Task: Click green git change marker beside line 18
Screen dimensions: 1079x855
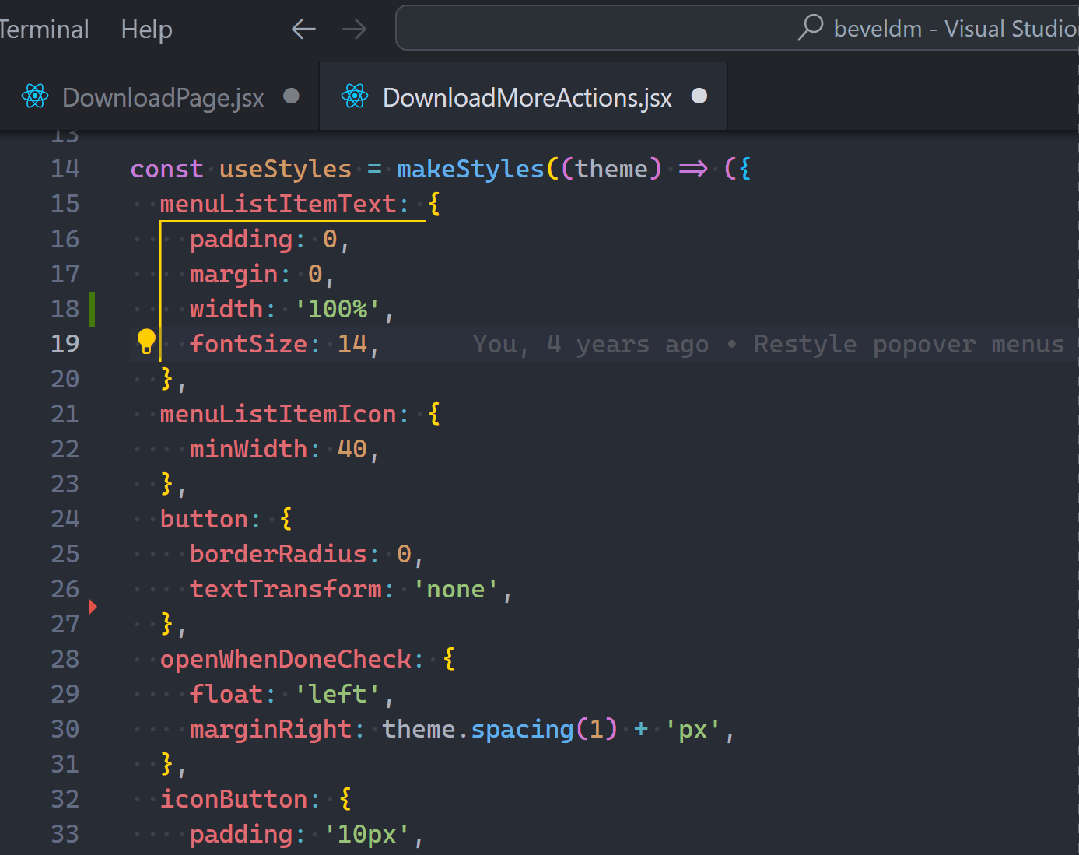Action: 92,309
